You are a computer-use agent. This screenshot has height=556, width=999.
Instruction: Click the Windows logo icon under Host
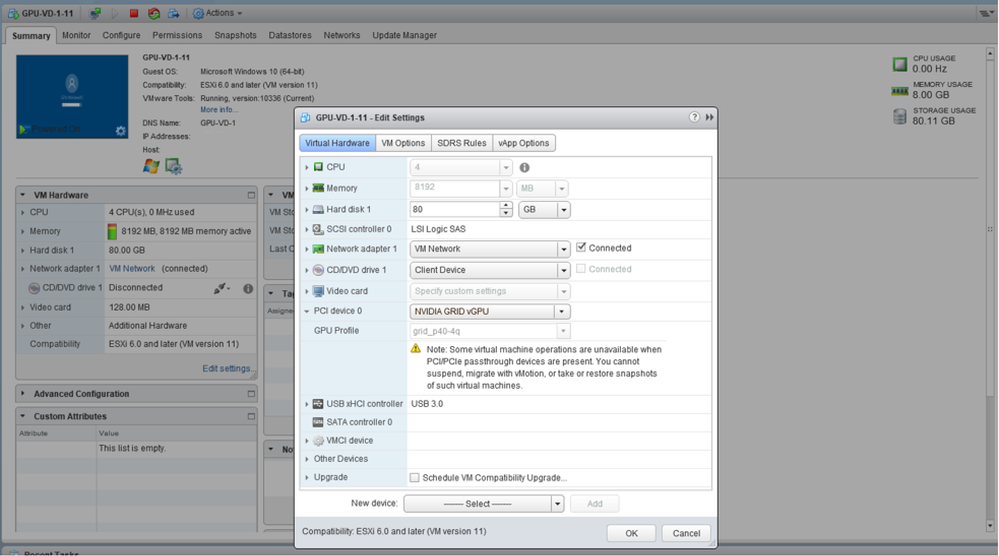click(x=151, y=166)
